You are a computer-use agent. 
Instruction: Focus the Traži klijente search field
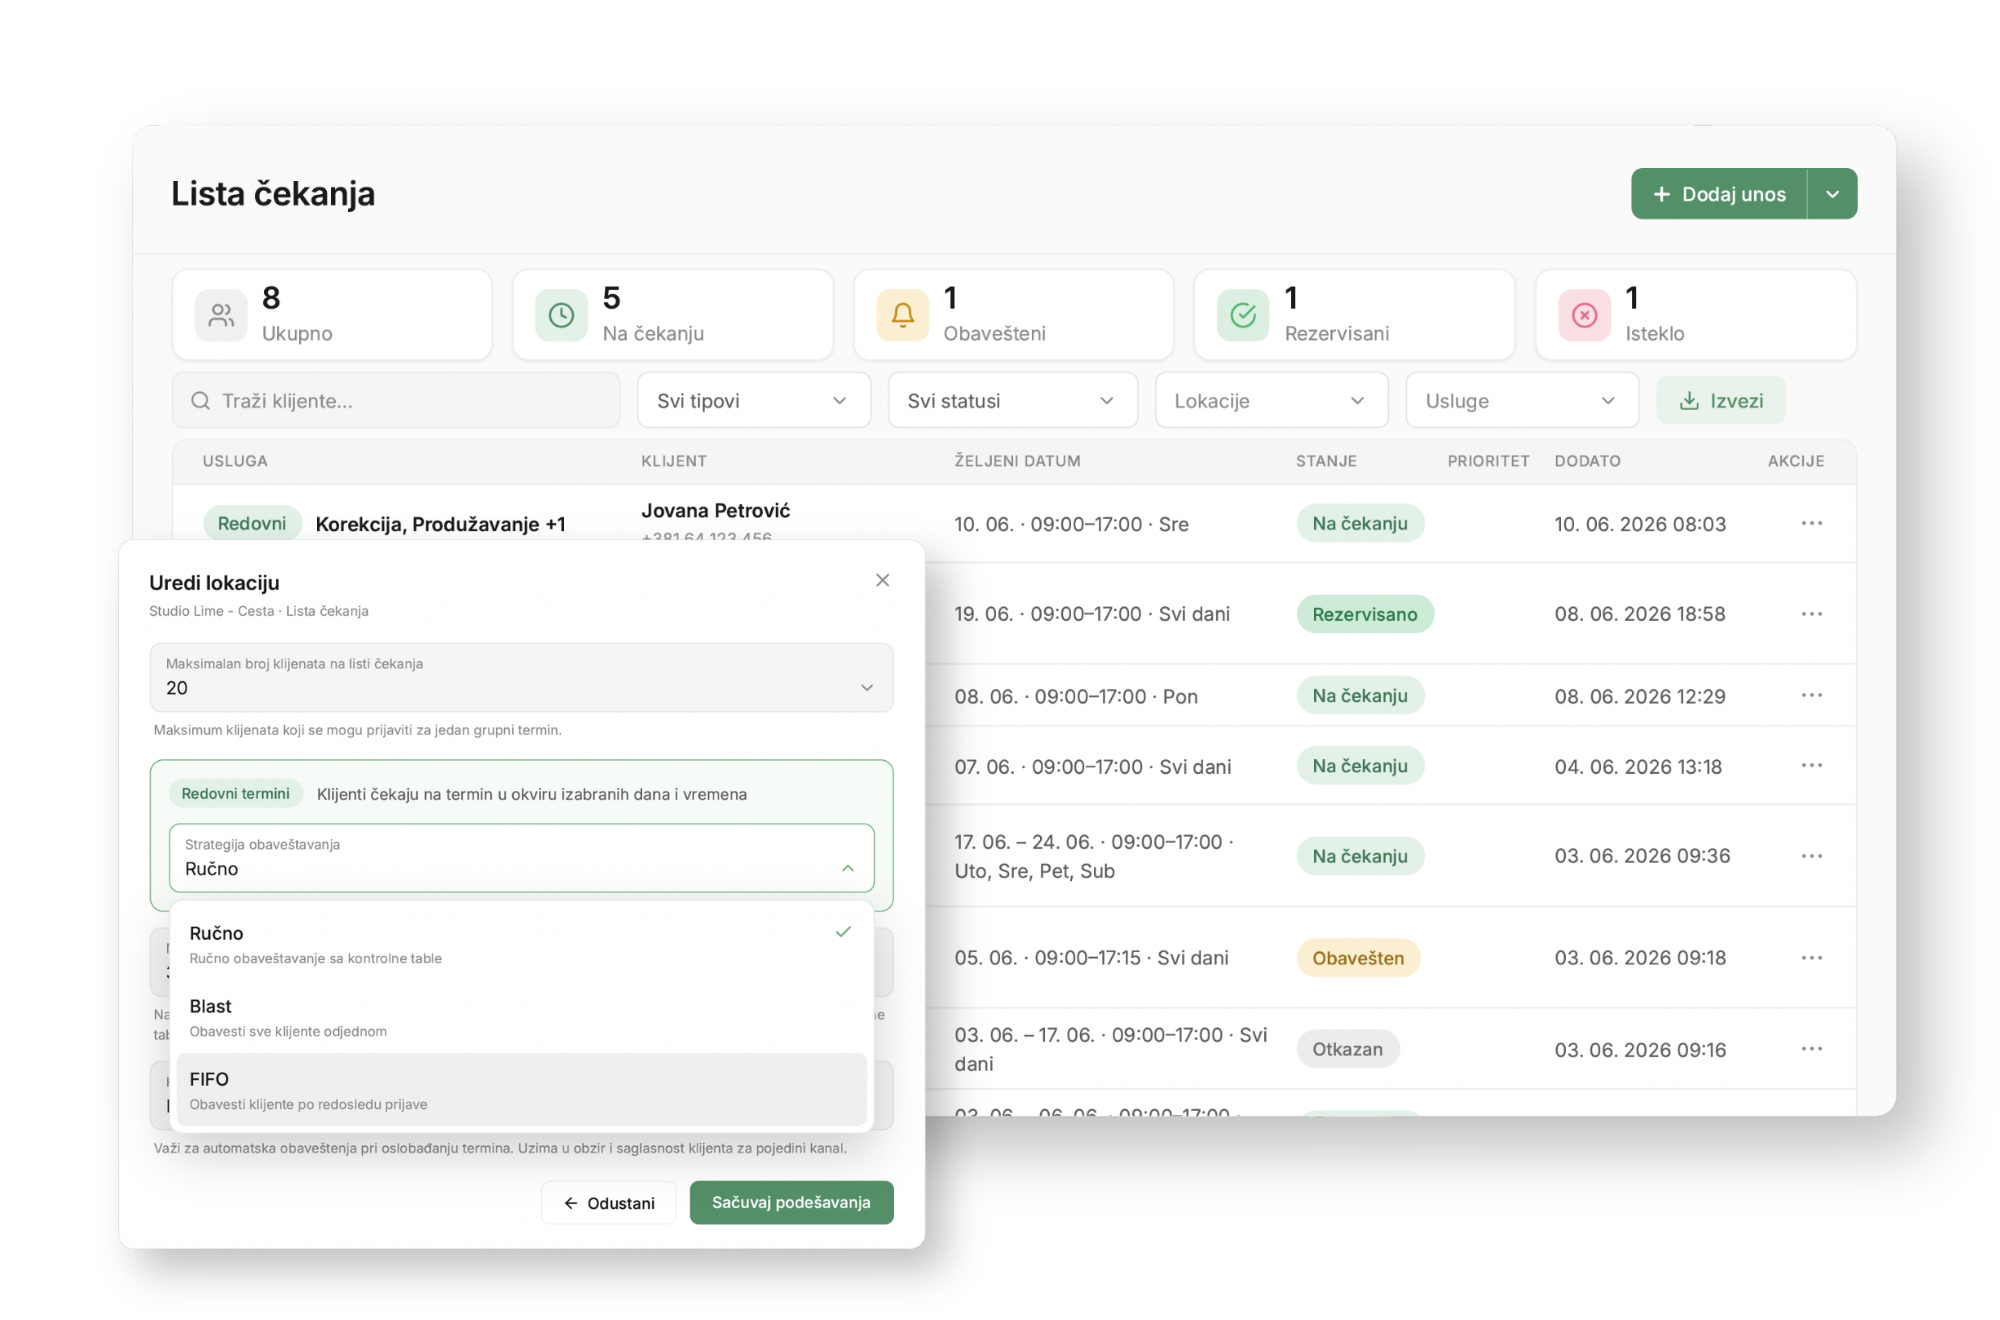click(396, 400)
